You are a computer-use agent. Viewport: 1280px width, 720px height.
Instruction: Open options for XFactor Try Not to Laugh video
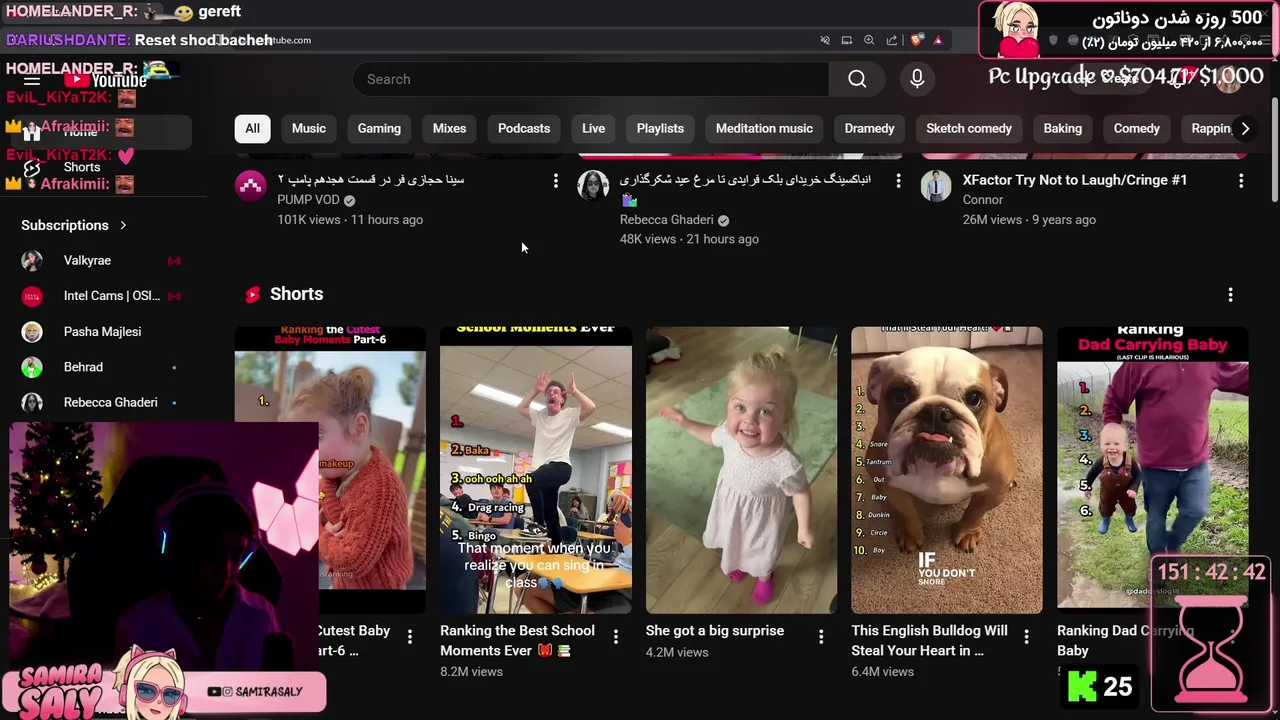[1241, 180]
